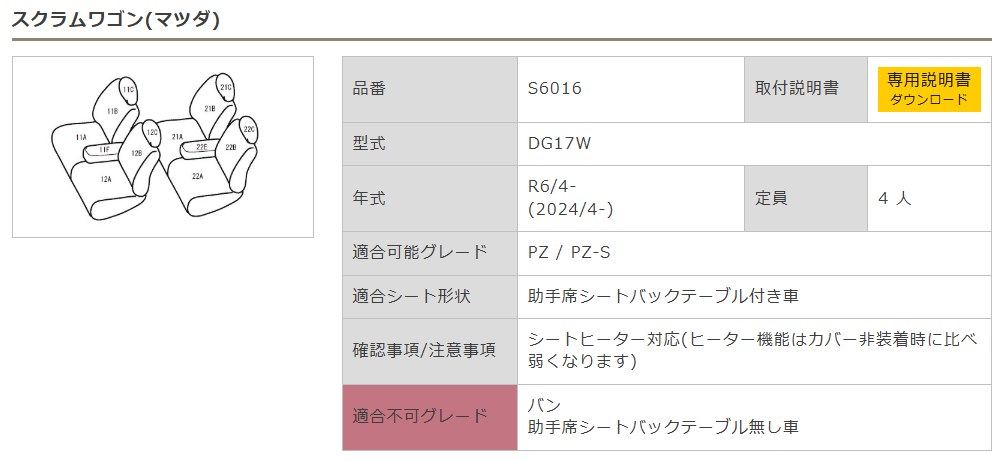Select seatback 11B in the diagram

click(x=113, y=111)
